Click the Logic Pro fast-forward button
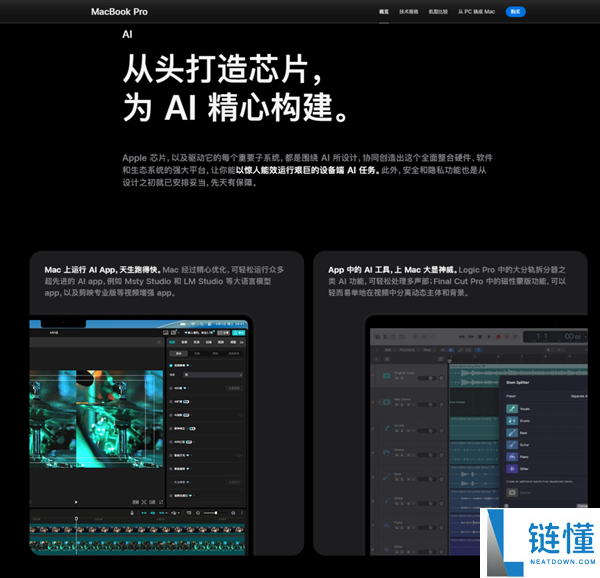600x578 pixels. (x=471, y=337)
